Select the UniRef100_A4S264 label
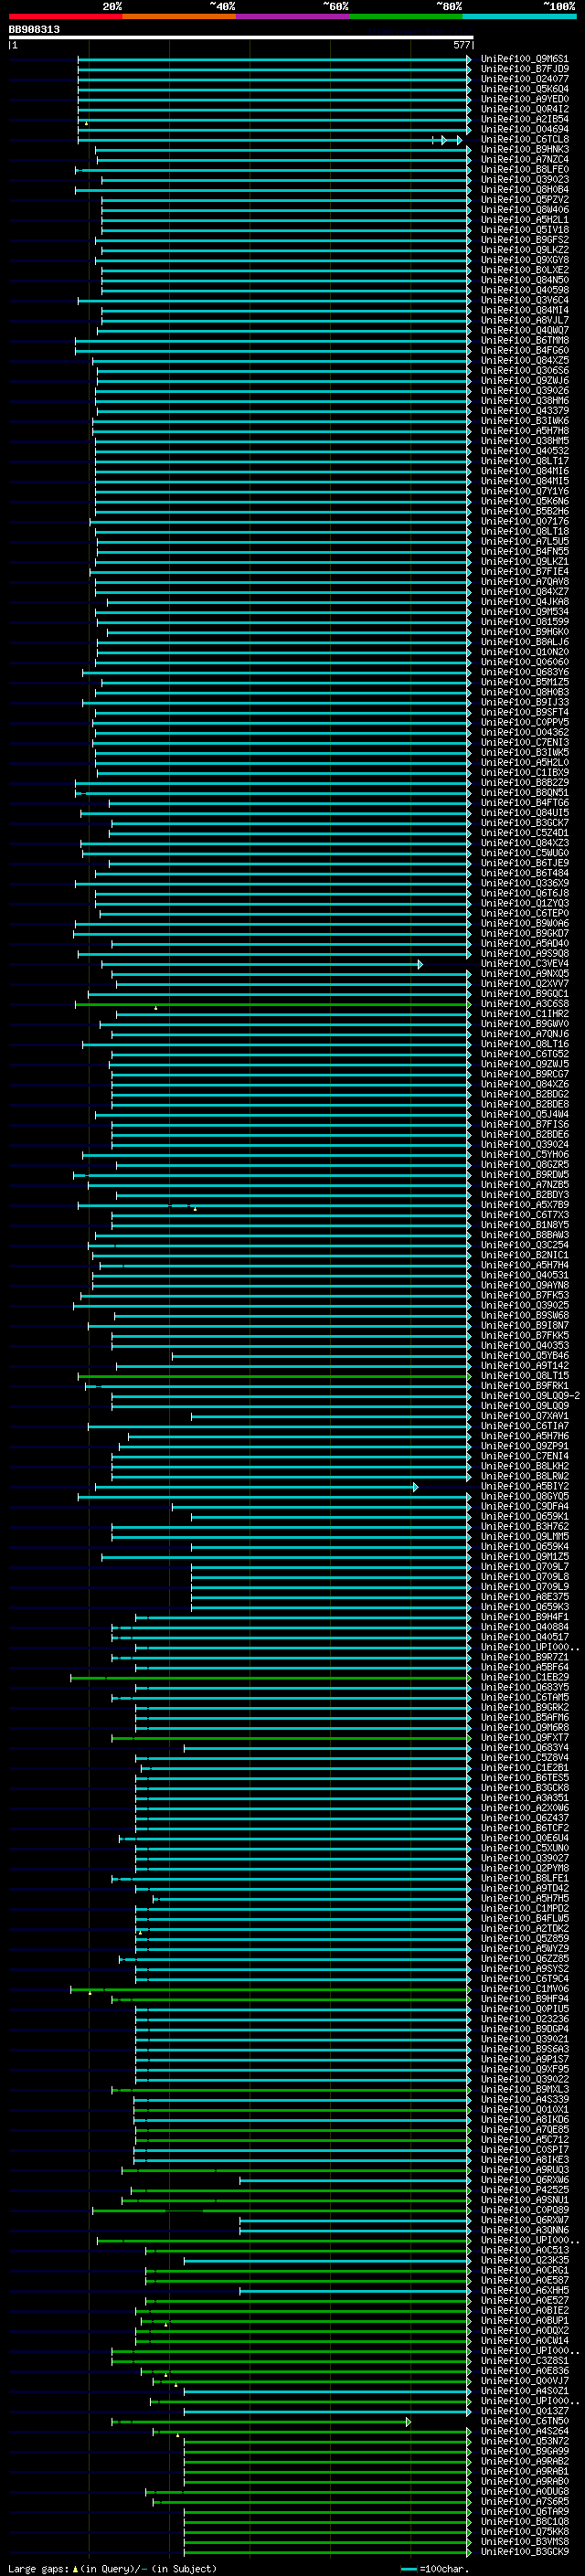This screenshot has height=2576, width=585. (x=524, y=2432)
